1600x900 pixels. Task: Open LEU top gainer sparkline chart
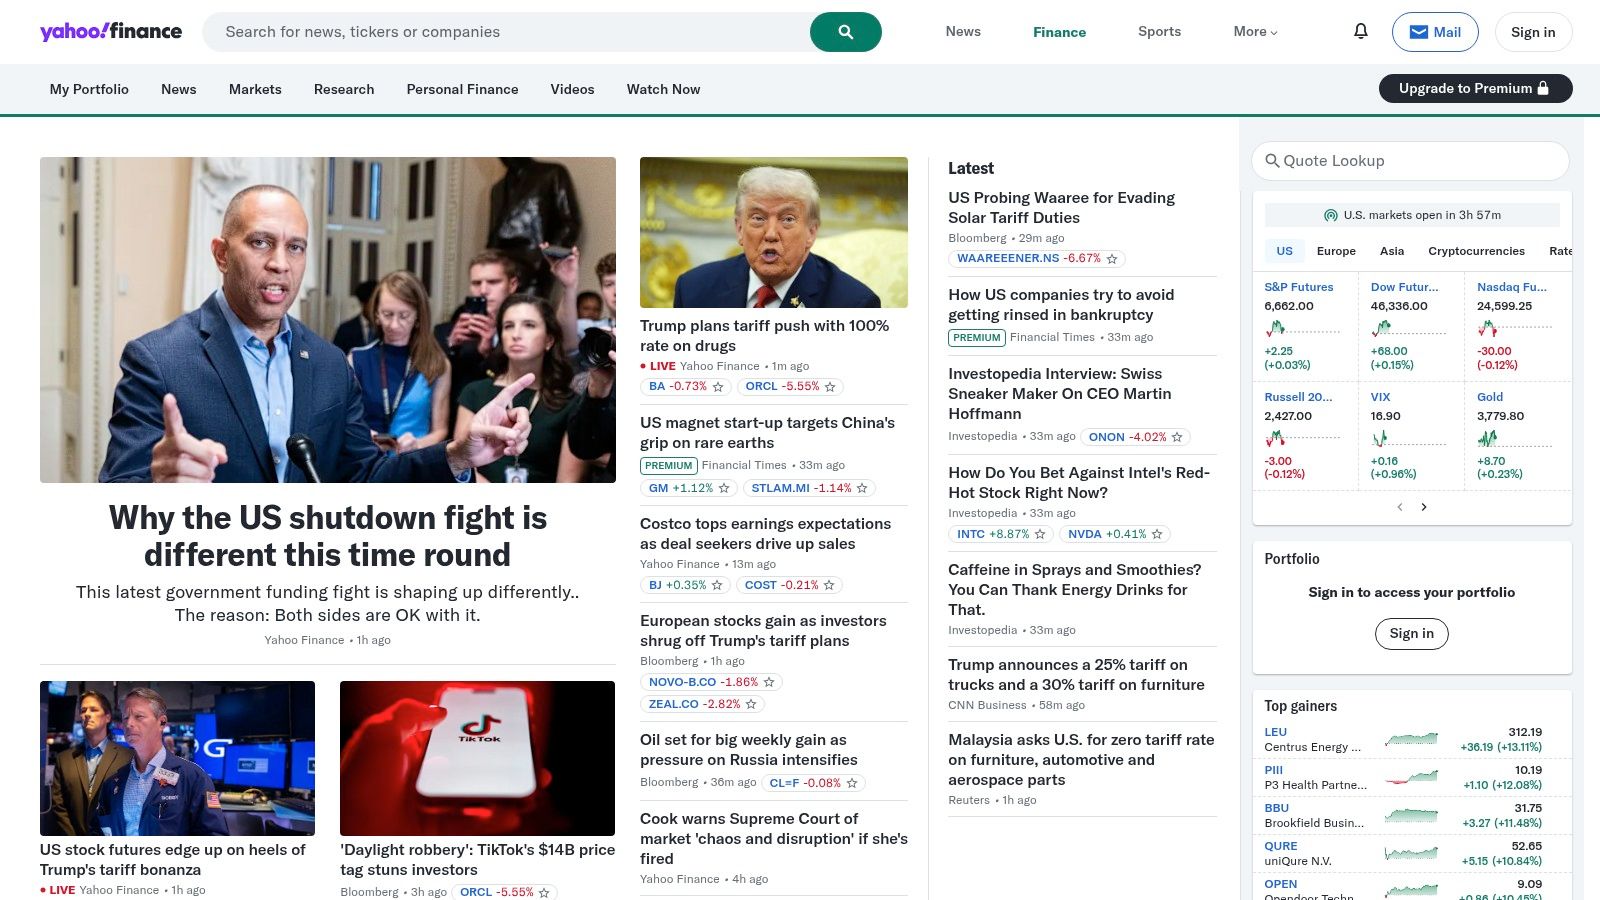(x=1411, y=739)
